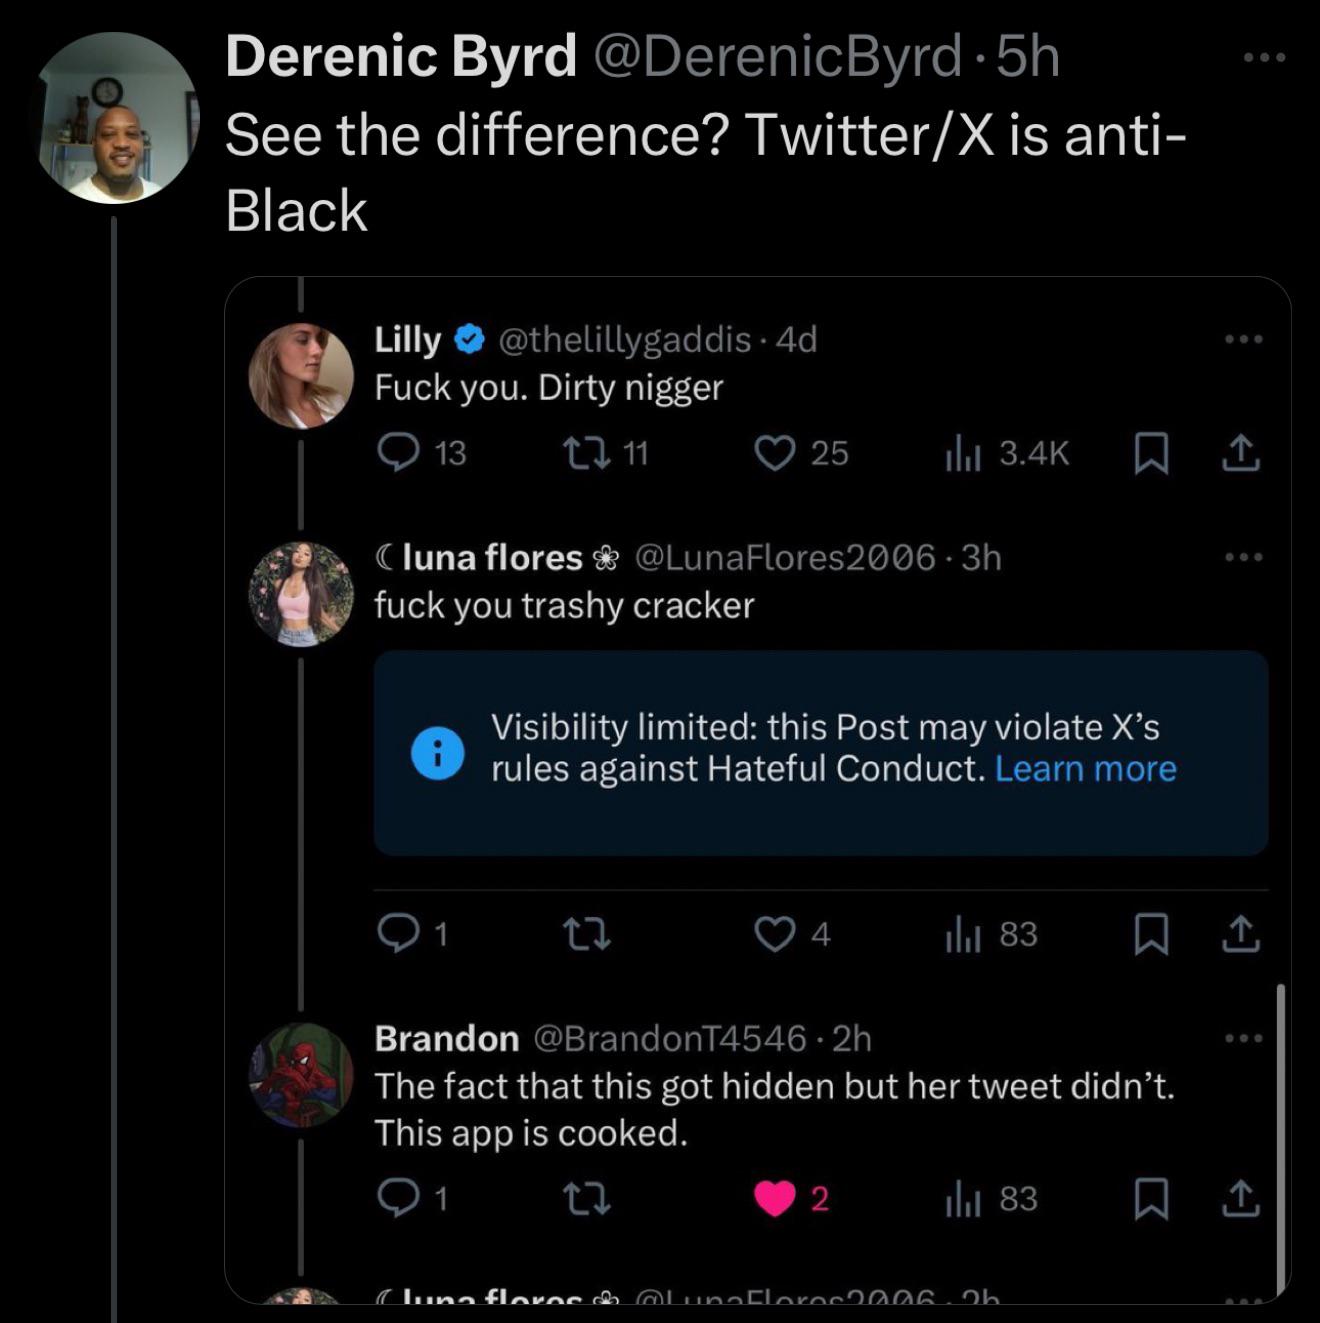Click the Learn more link
Image resolution: width=1320 pixels, height=1323 pixels.
click(x=1085, y=768)
